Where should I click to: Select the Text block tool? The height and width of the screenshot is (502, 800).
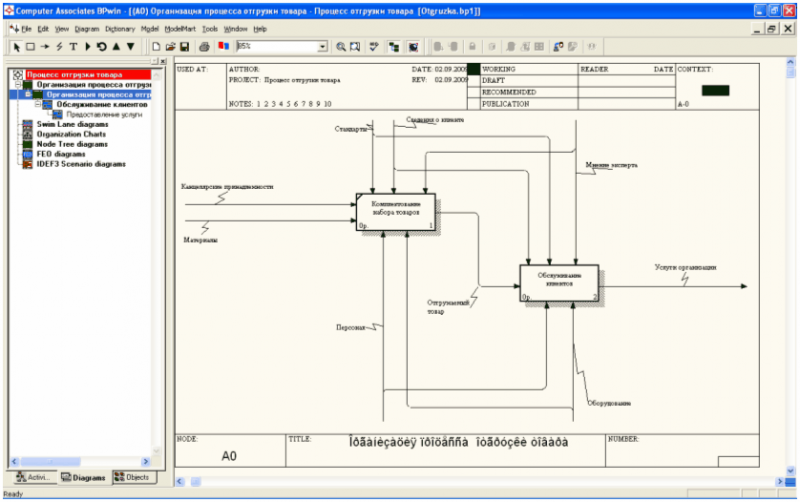pyautogui.click(x=73, y=47)
